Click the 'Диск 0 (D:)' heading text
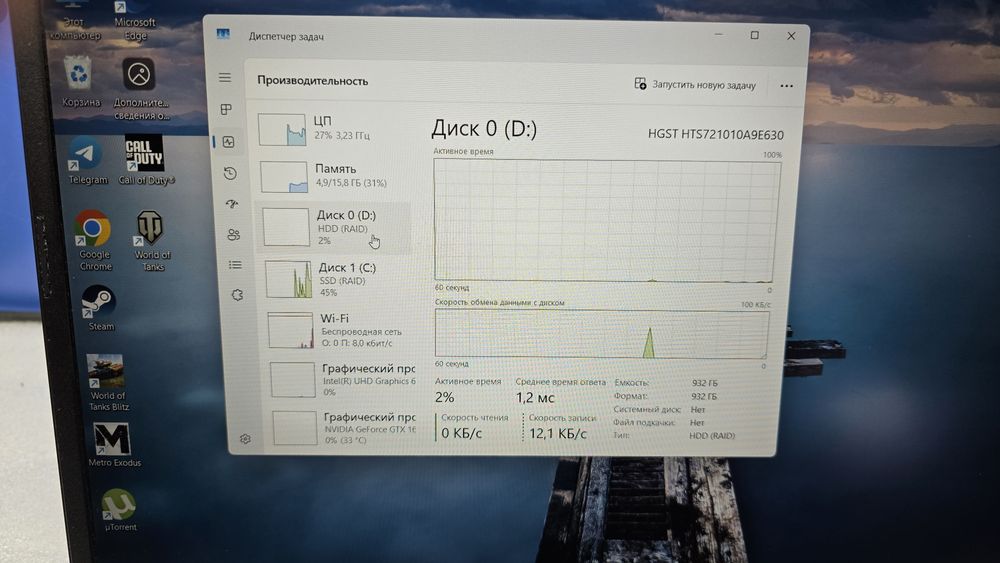The height and width of the screenshot is (563, 1000). point(484,129)
